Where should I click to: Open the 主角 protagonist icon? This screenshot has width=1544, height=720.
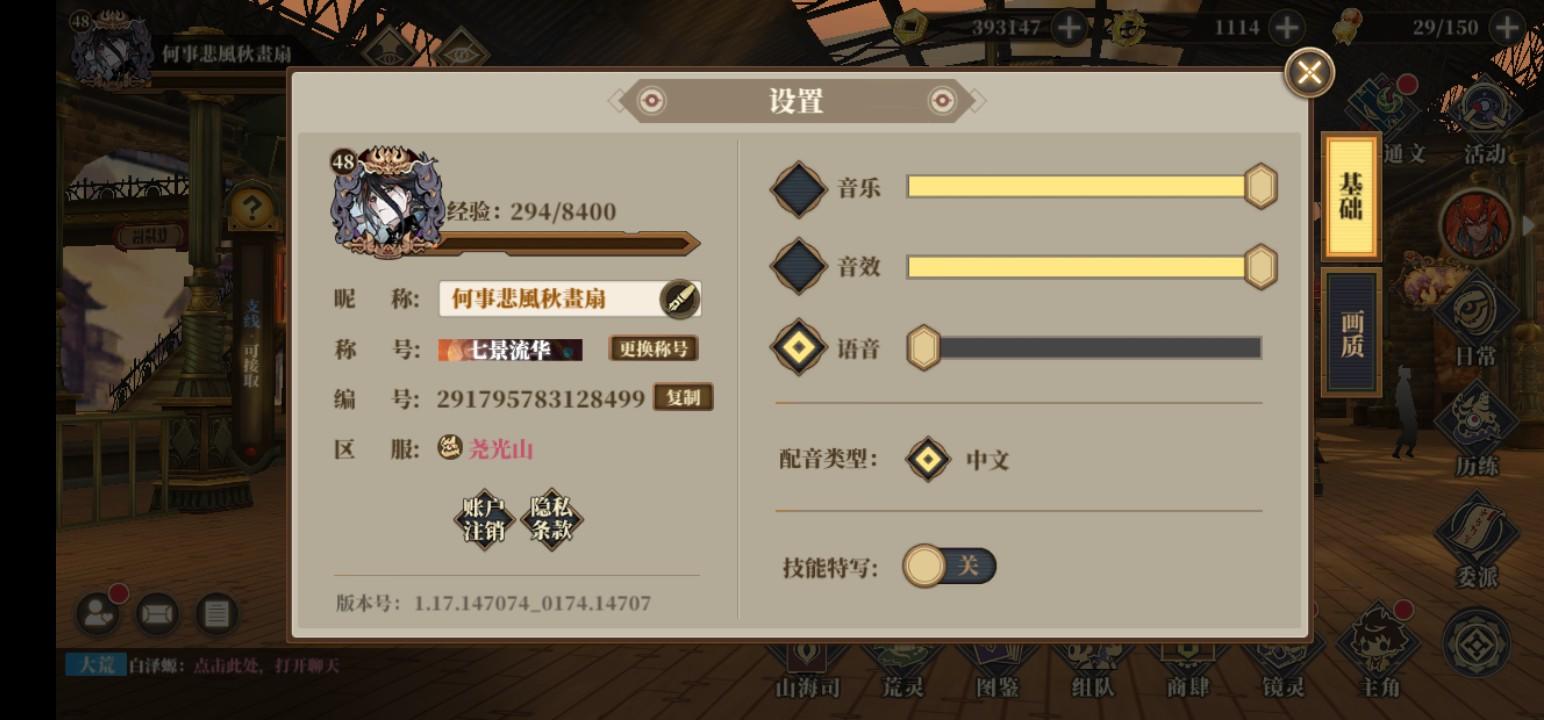[x=1380, y=648]
